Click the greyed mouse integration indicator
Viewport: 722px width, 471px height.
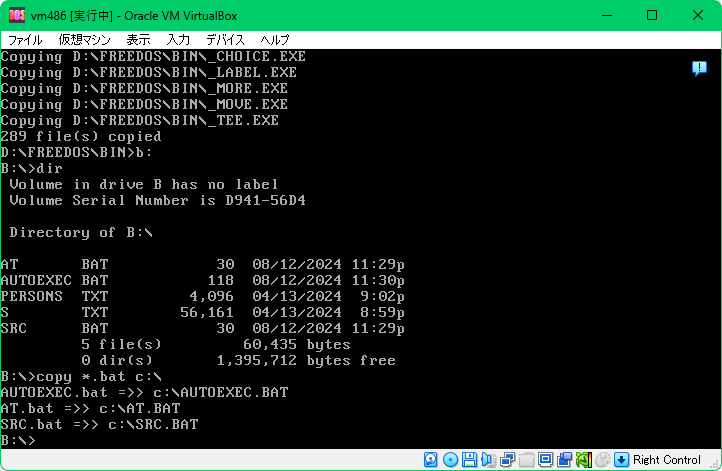coord(603,459)
